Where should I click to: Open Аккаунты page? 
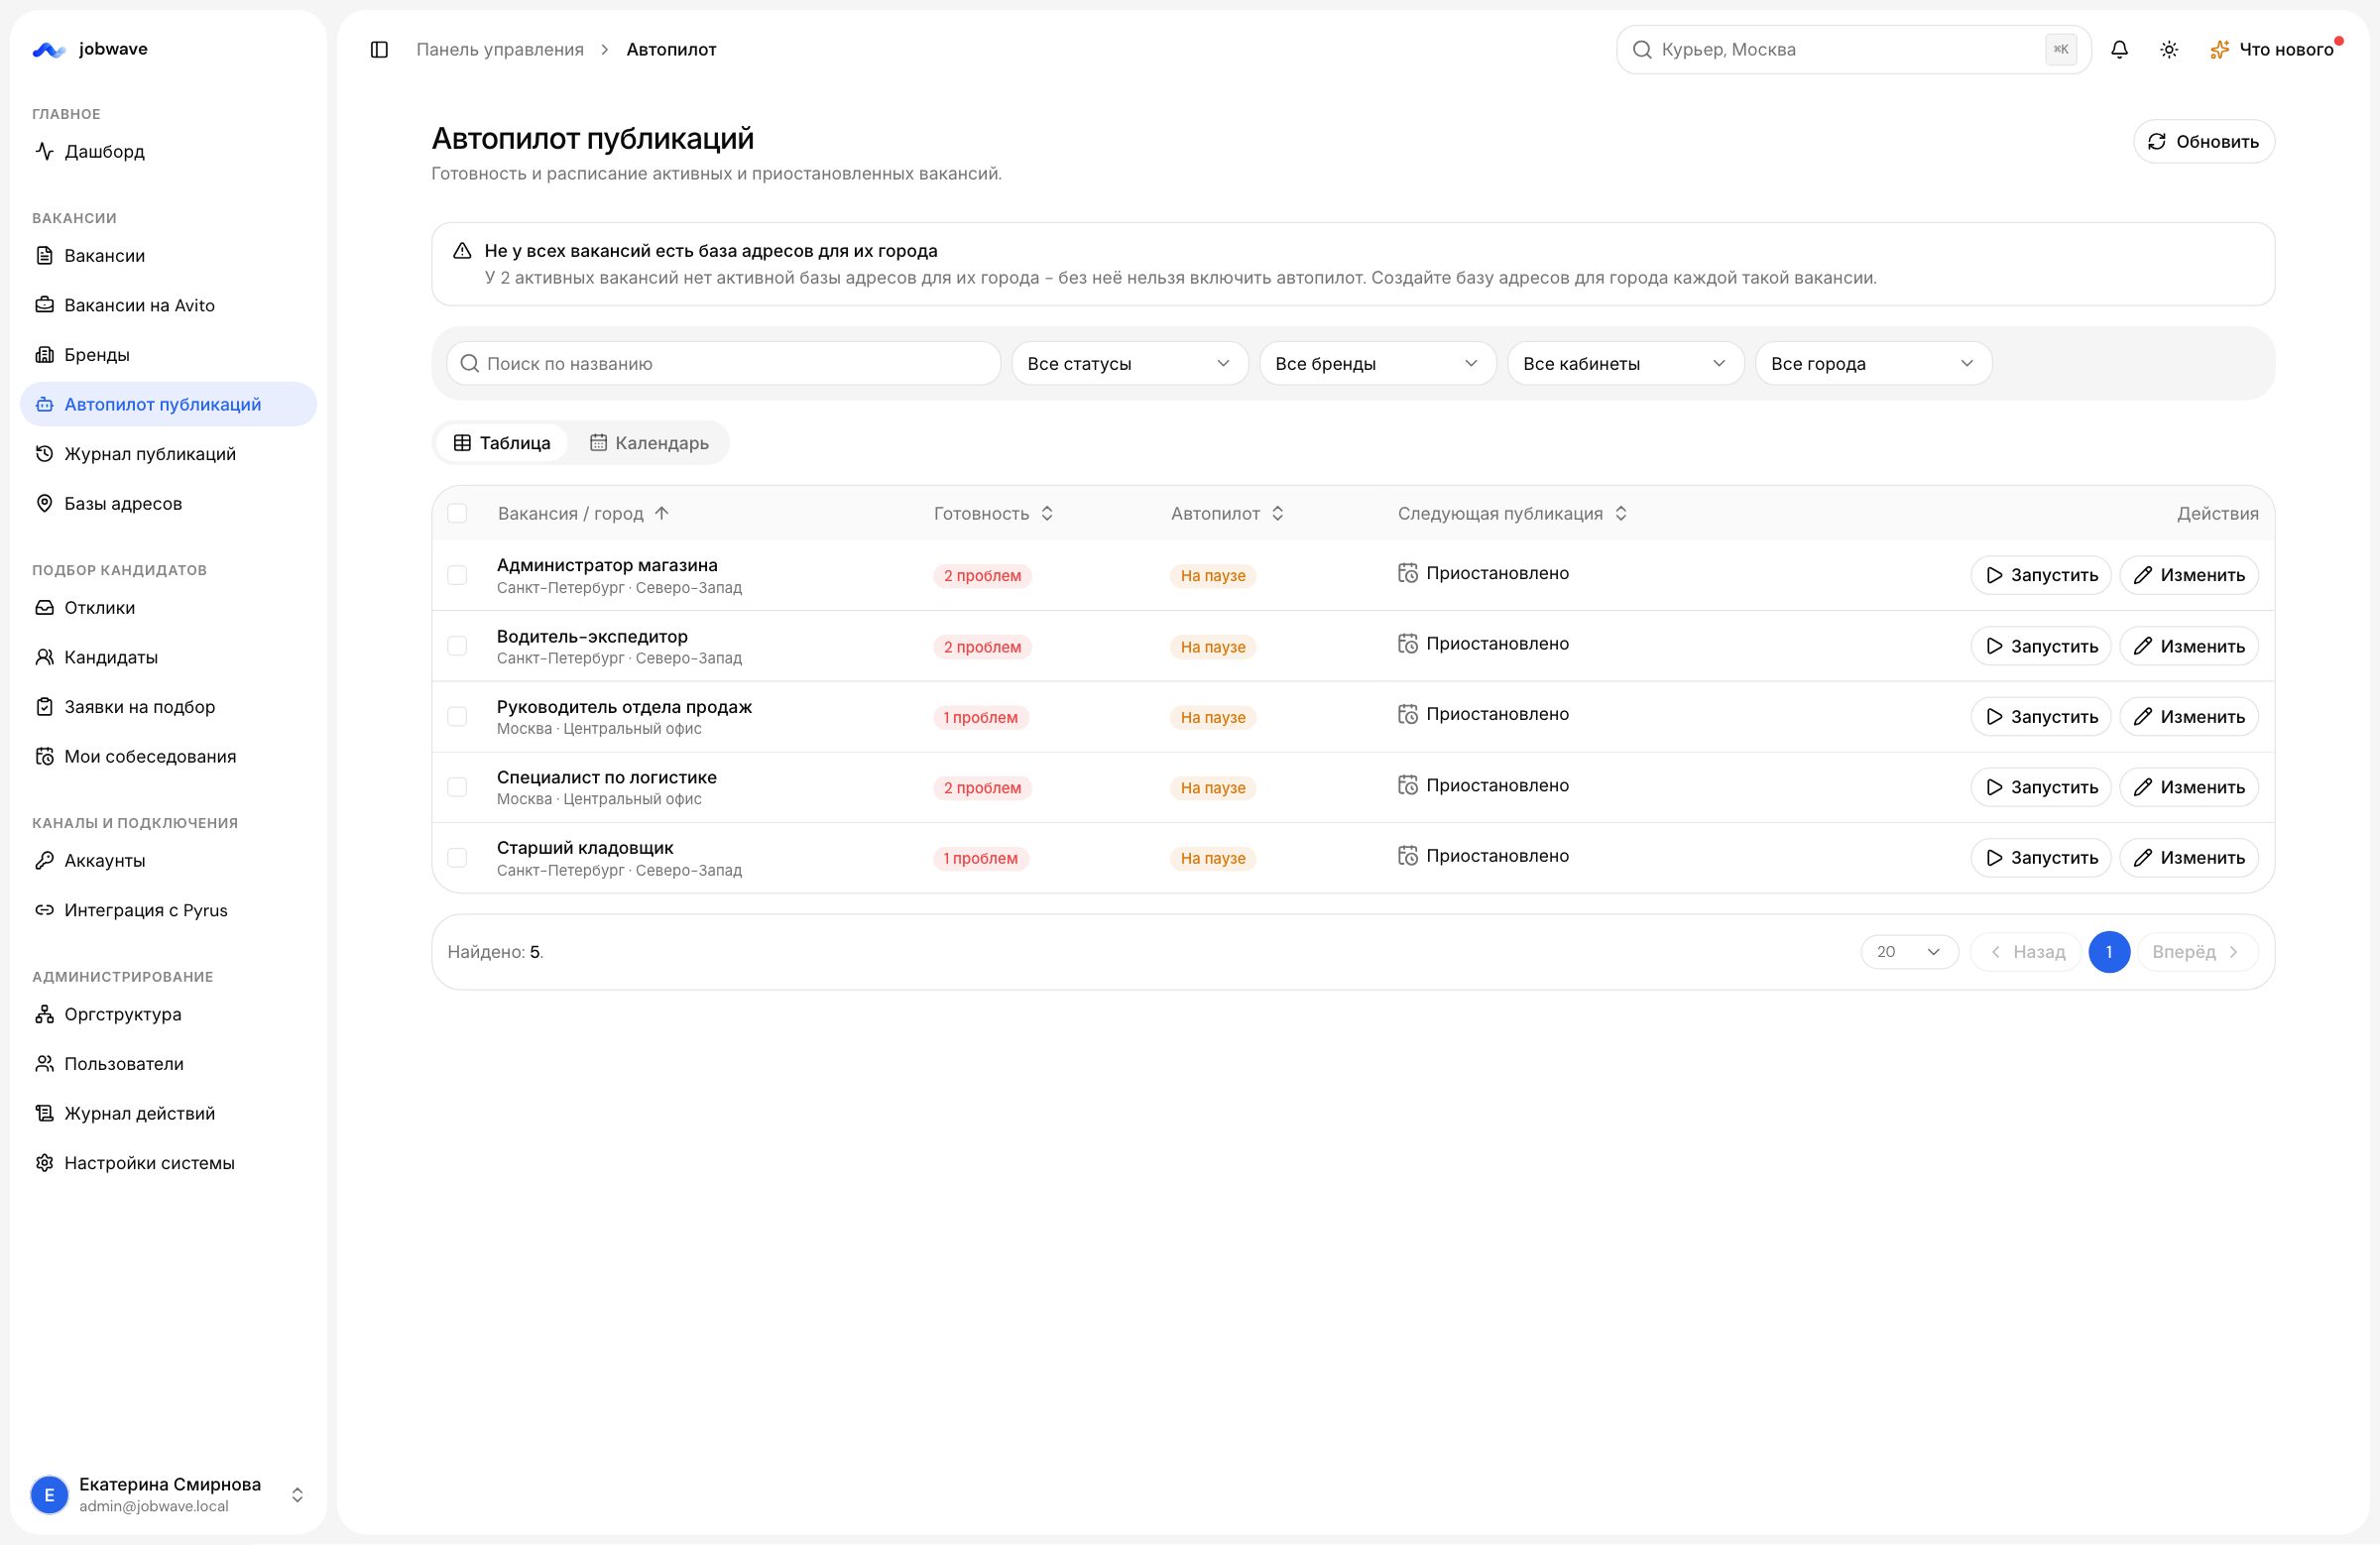click(168, 860)
